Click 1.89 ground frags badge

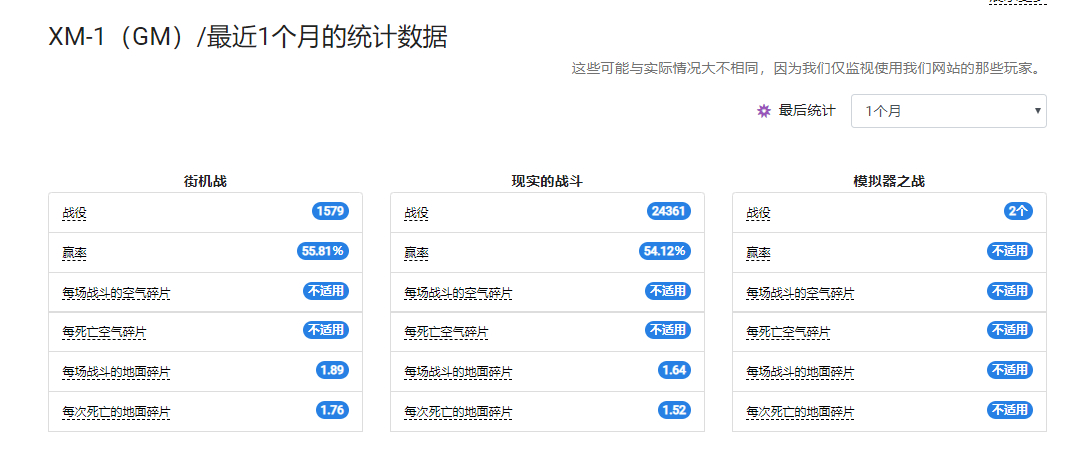[x=333, y=370]
